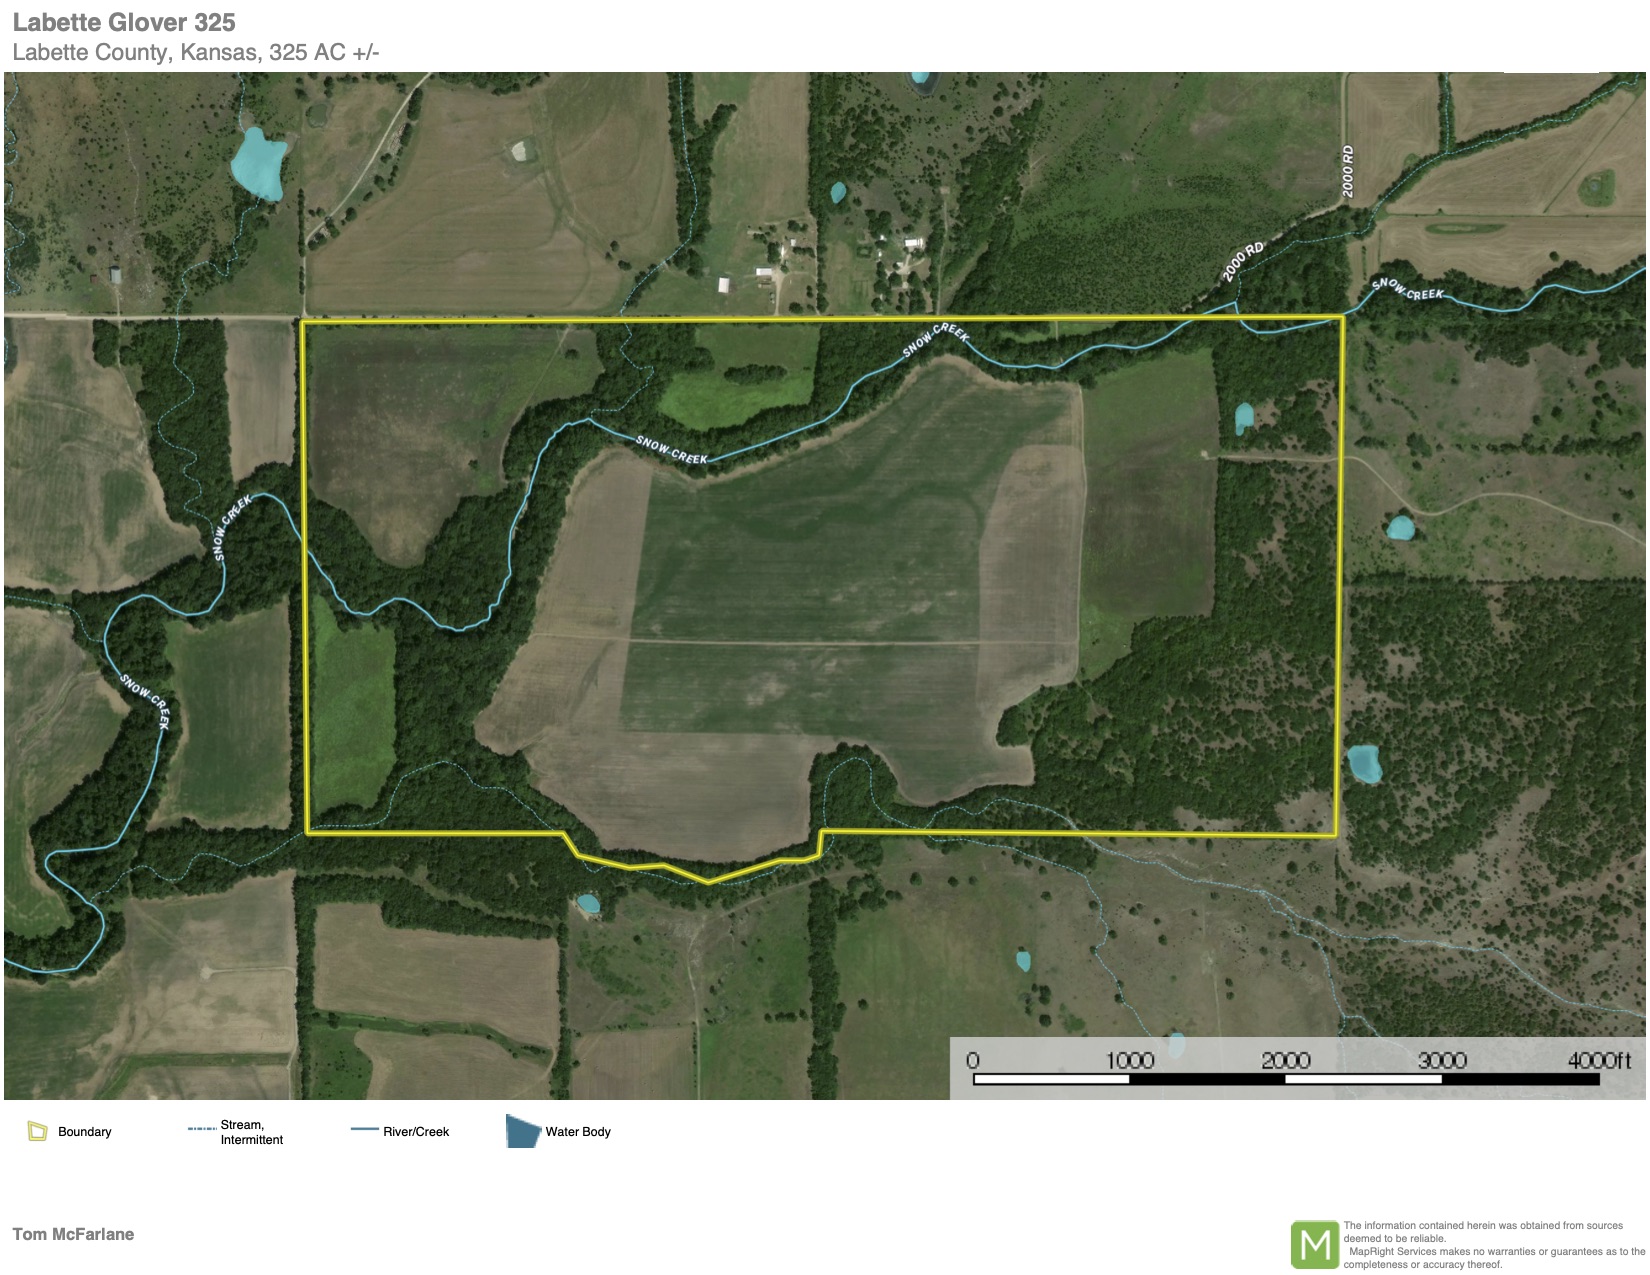Click the Tom McFarlane name

(x=73, y=1234)
